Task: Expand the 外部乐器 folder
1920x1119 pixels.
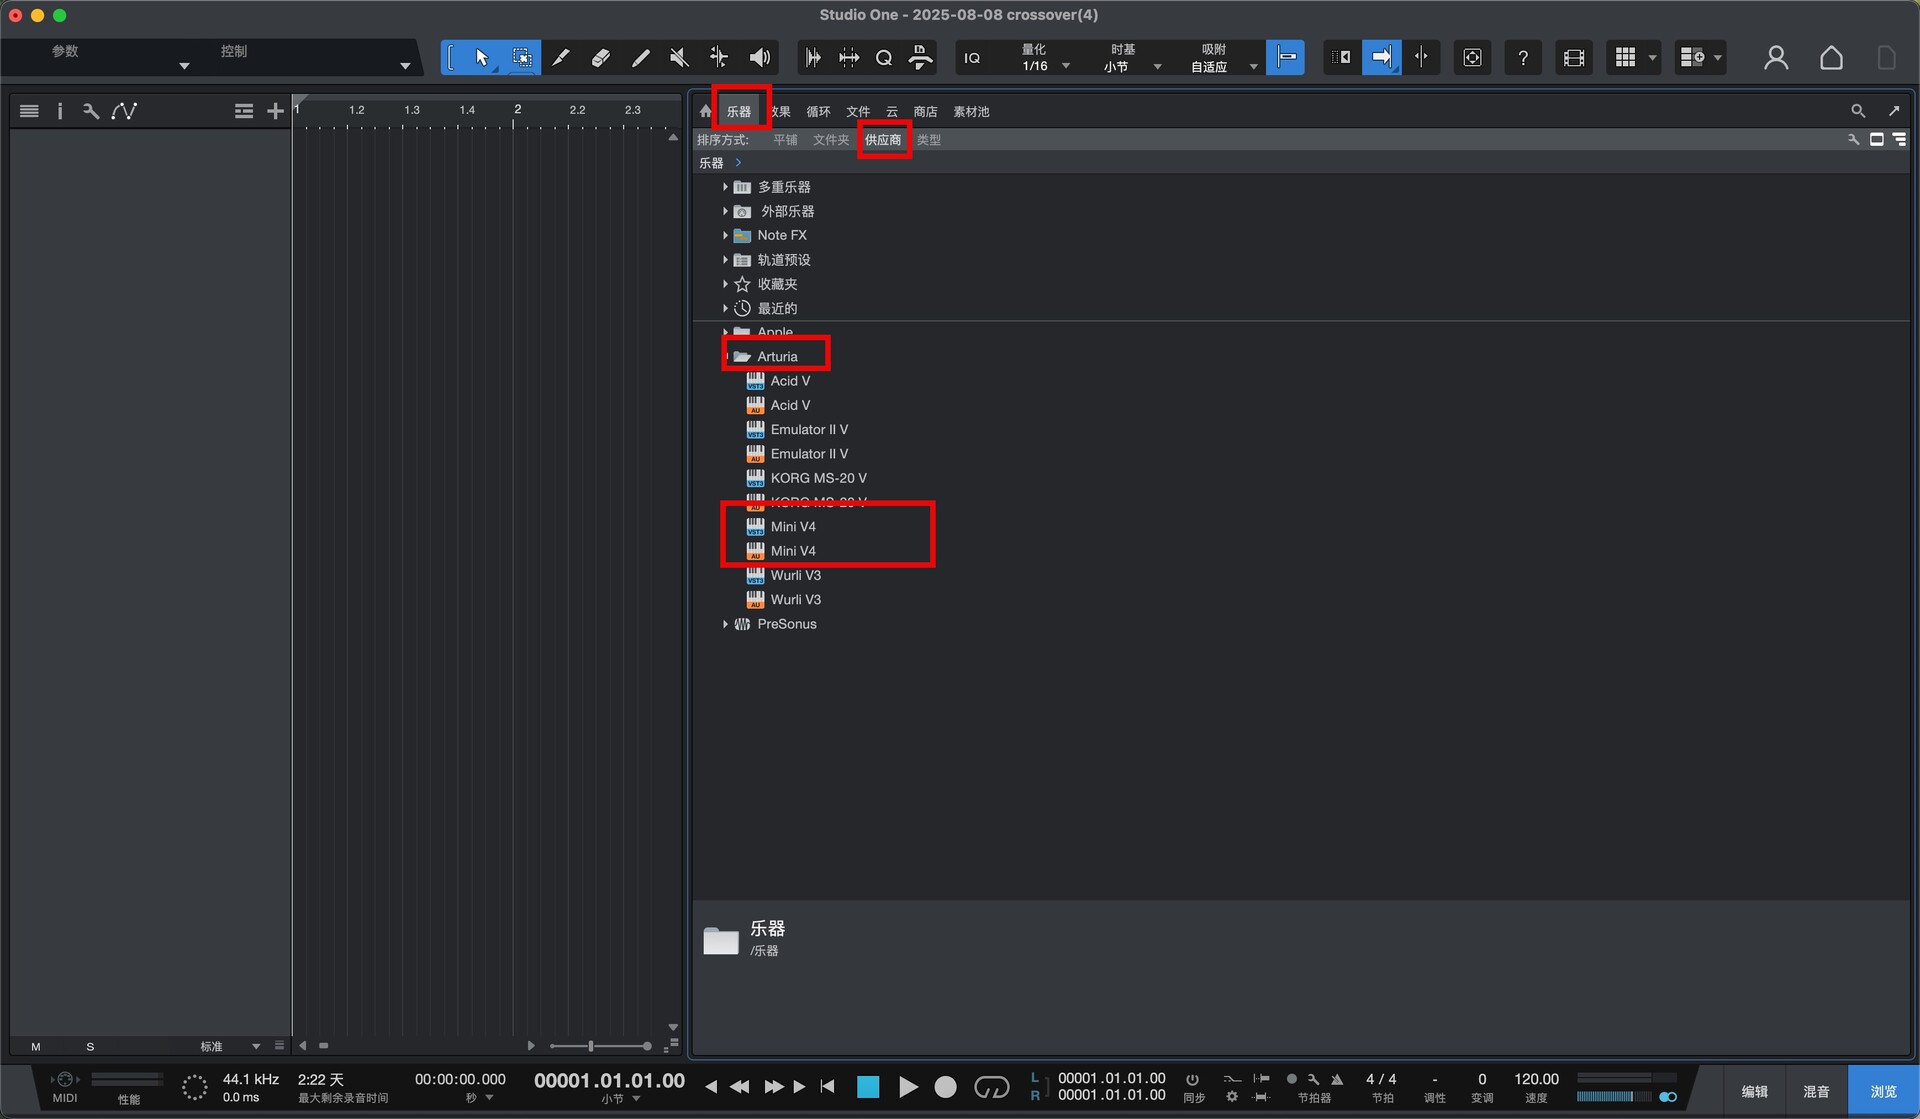Action: (x=725, y=211)
